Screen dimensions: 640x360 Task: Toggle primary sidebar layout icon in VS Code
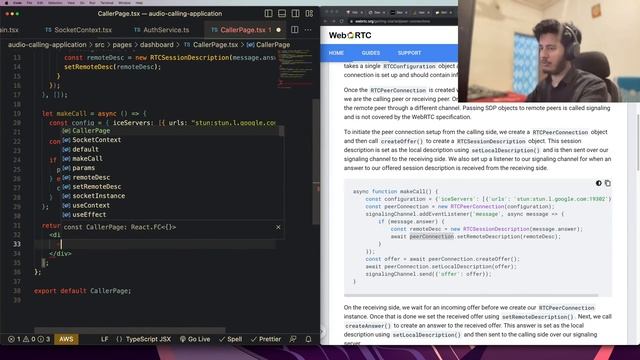(x=268, y=13)
